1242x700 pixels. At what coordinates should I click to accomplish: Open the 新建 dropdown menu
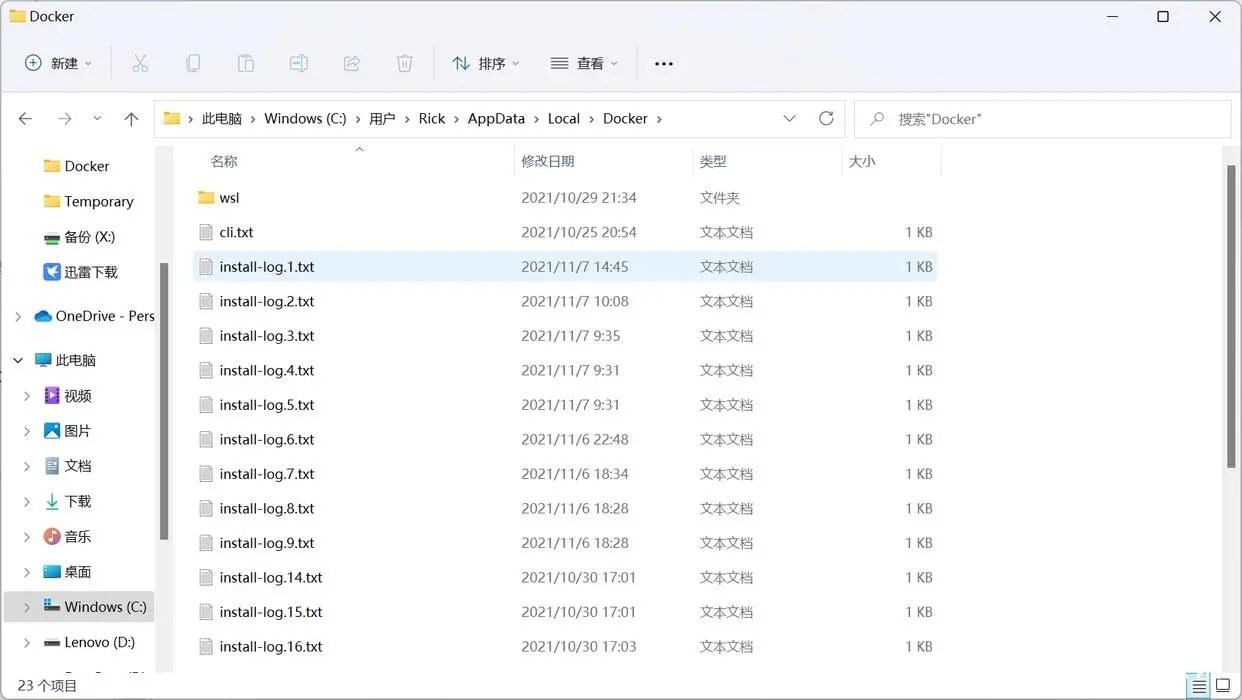58,63
